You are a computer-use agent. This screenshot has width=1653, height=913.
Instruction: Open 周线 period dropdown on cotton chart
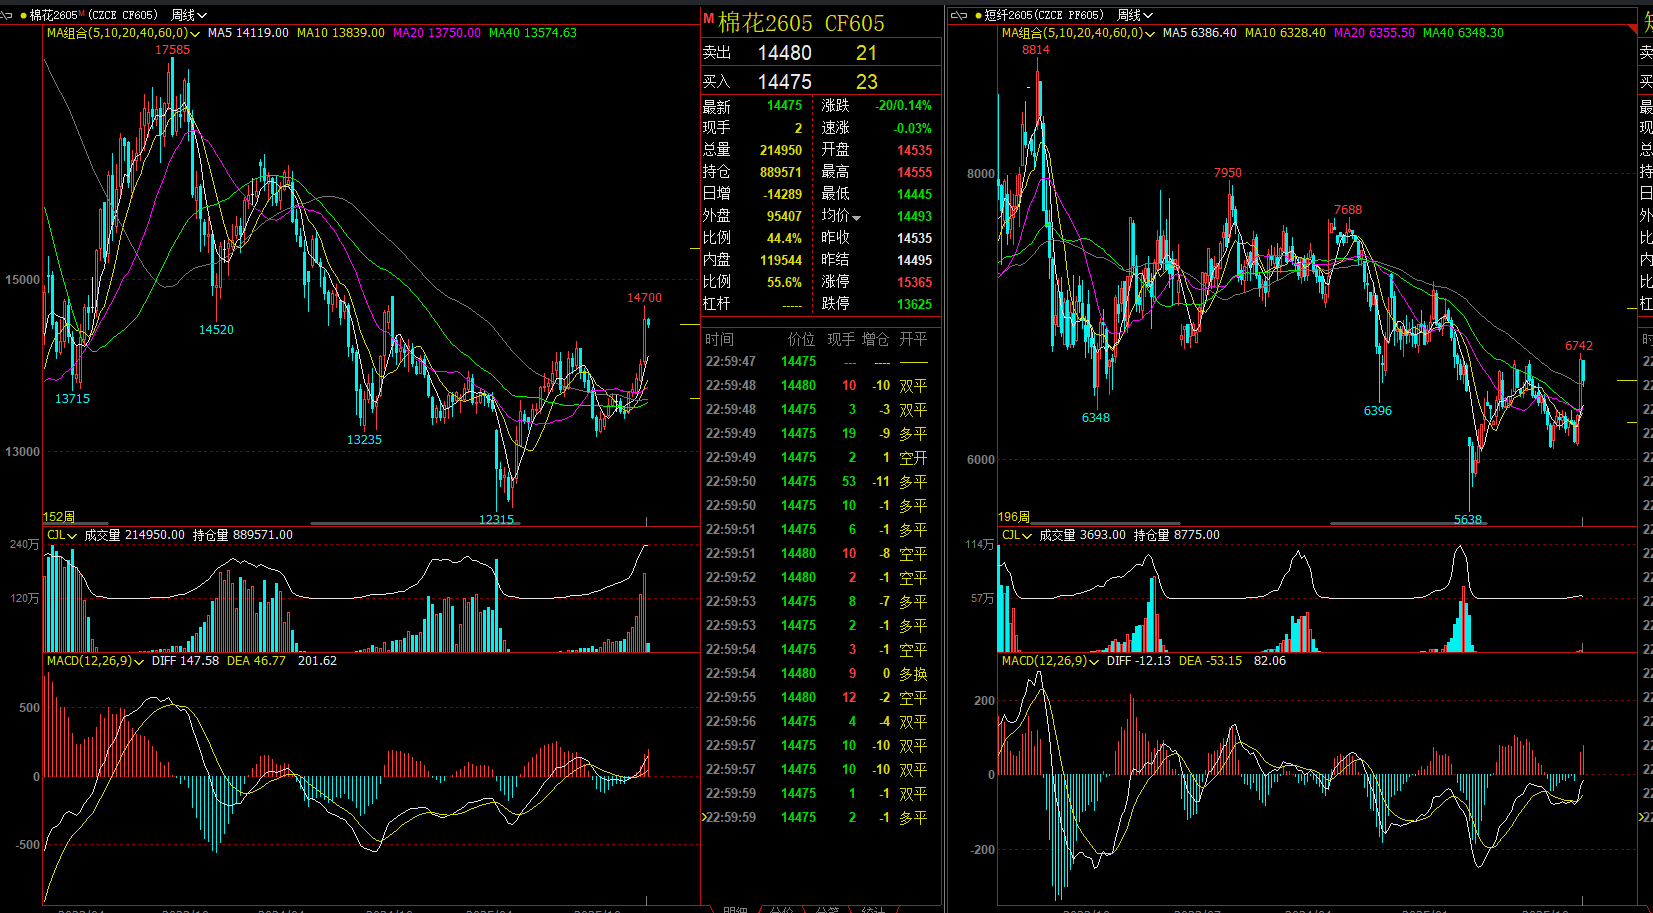tap(188, 15)
